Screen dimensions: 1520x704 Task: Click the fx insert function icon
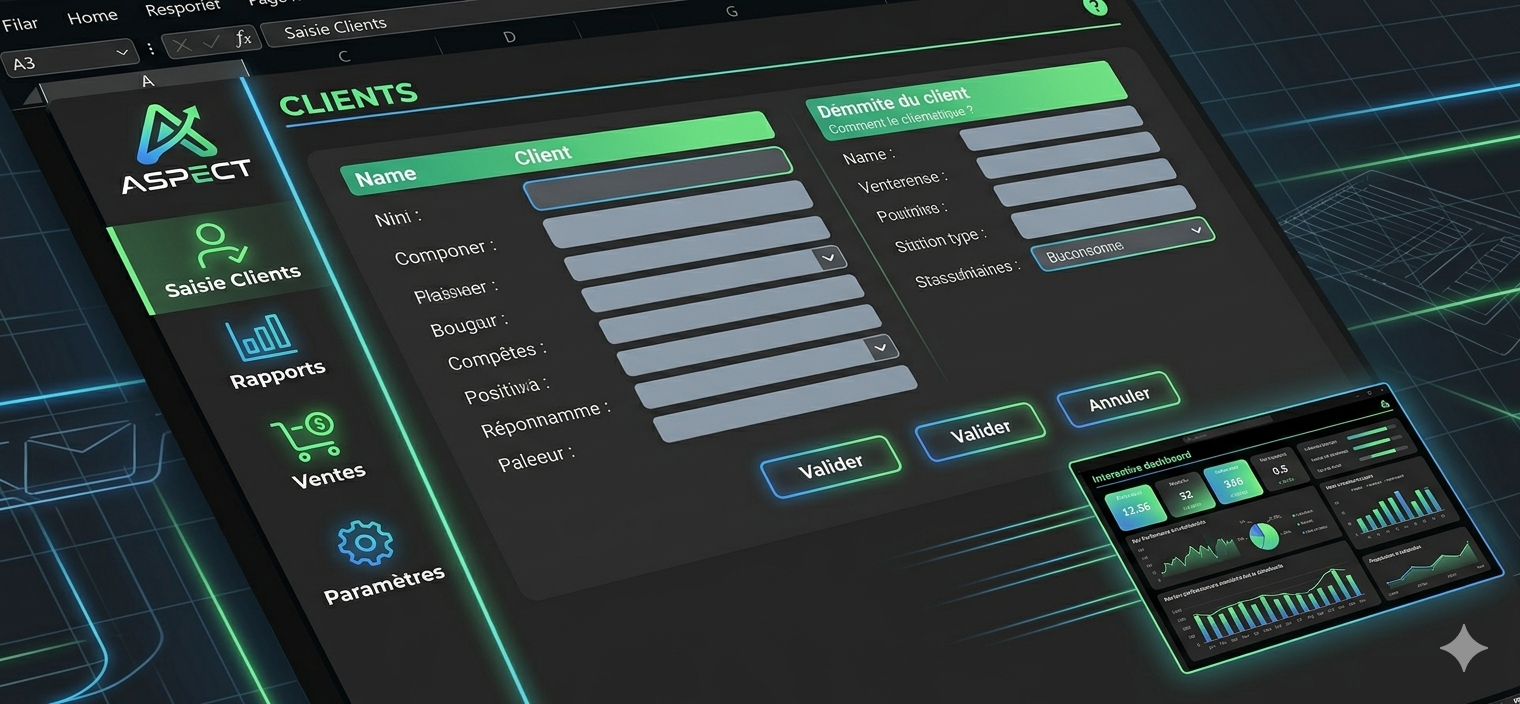(243, 37)
